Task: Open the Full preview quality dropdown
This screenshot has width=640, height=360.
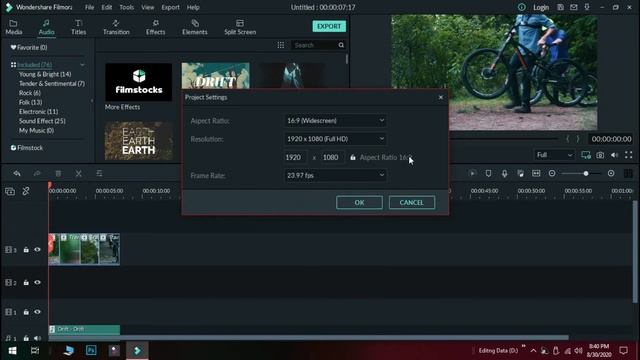Action: (x=555, y=155)
